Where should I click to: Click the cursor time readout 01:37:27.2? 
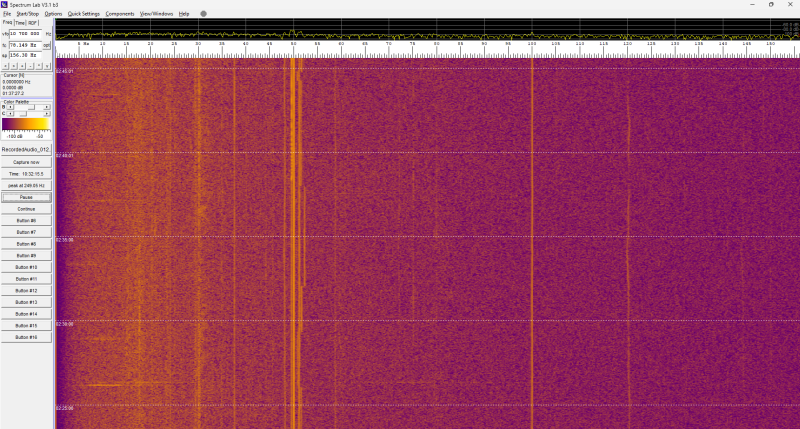[x=13, y=93]
